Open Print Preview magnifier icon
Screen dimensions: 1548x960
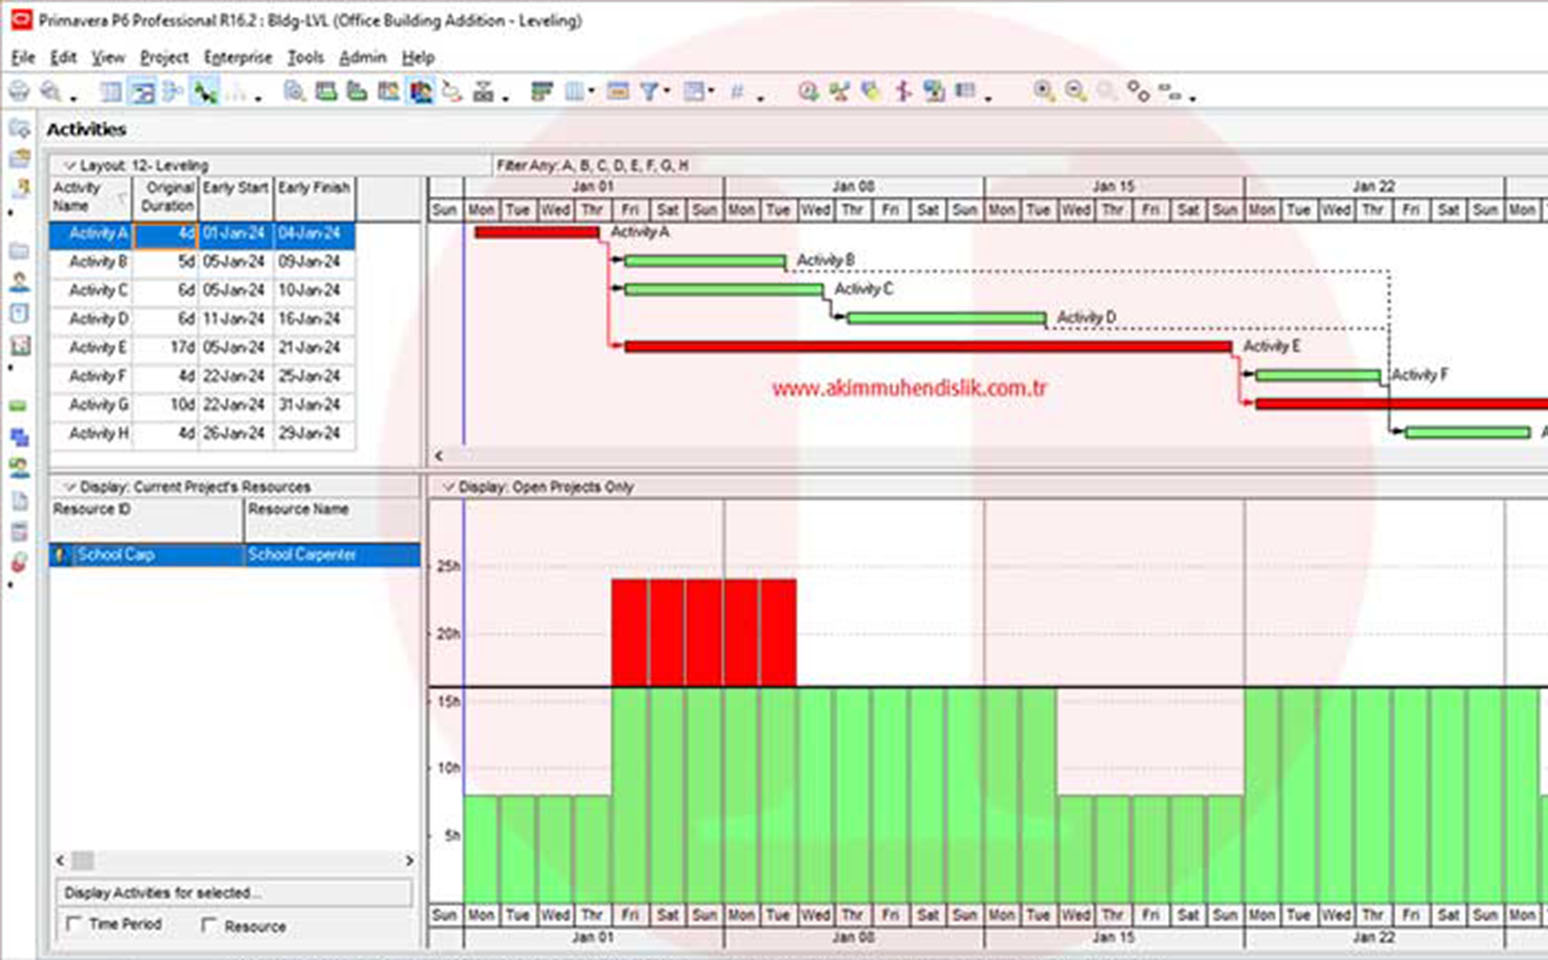point(50,92)
